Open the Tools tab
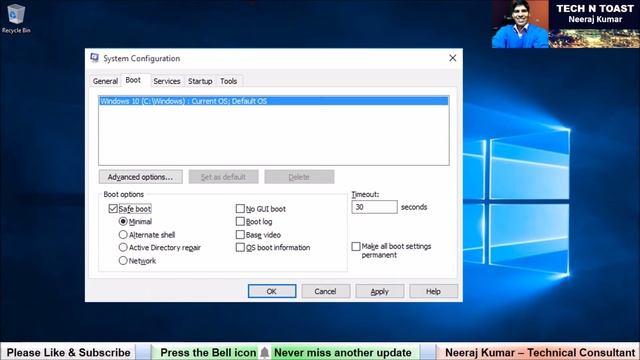Image resolution: width=640 pixels, height=360 pixels. 229,81
